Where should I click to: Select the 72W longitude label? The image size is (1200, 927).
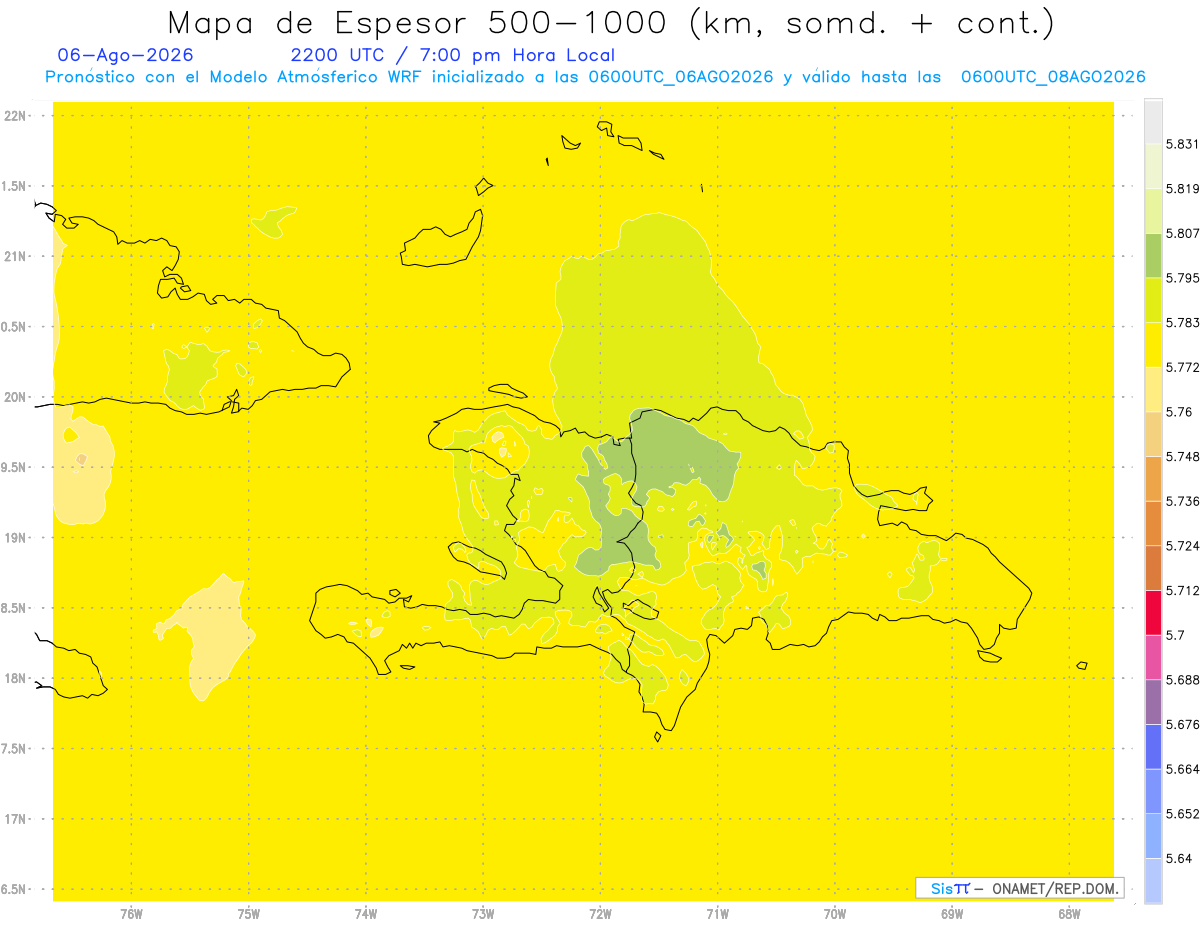point(600,914)
